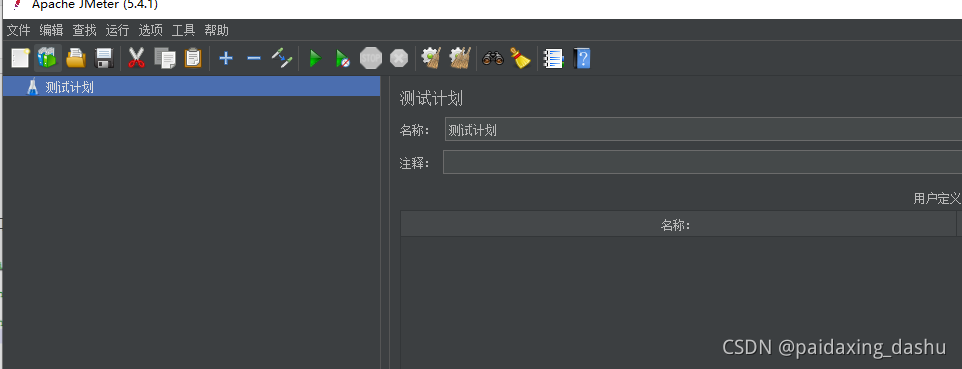Open the 编辑 menu

[51, 30]
